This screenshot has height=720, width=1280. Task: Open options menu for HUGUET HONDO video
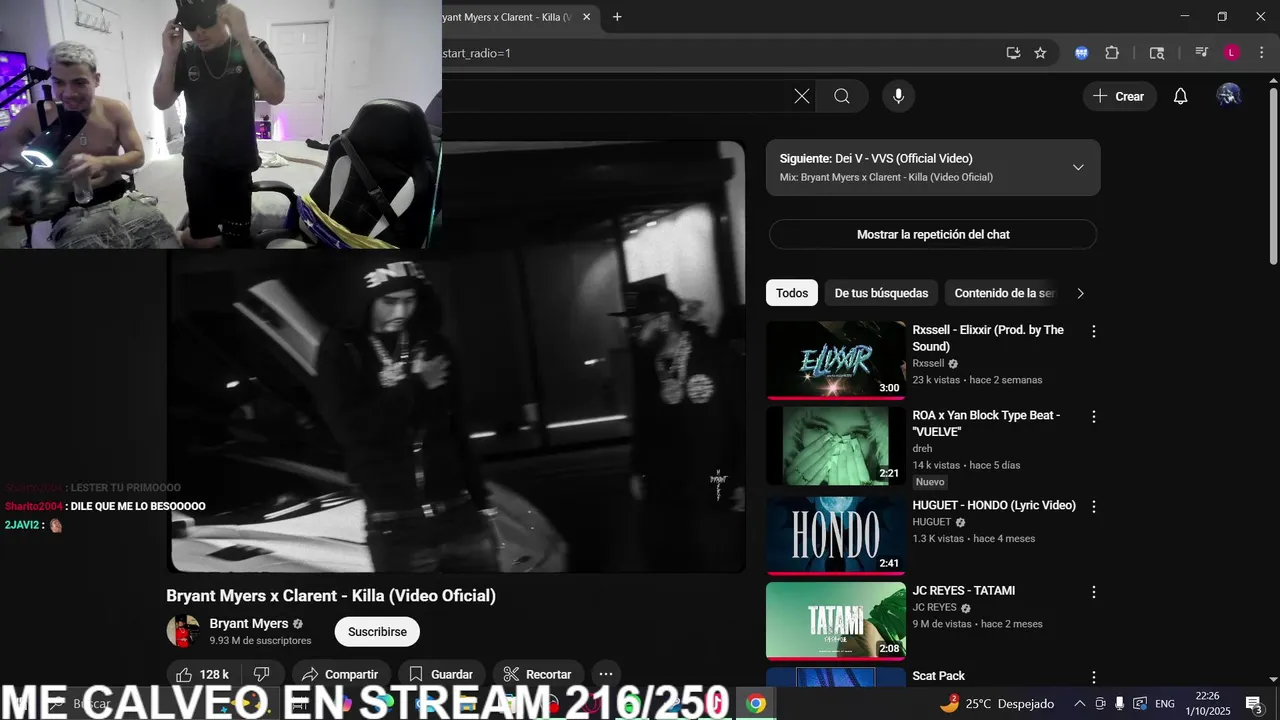click(x=1093, y=507)
